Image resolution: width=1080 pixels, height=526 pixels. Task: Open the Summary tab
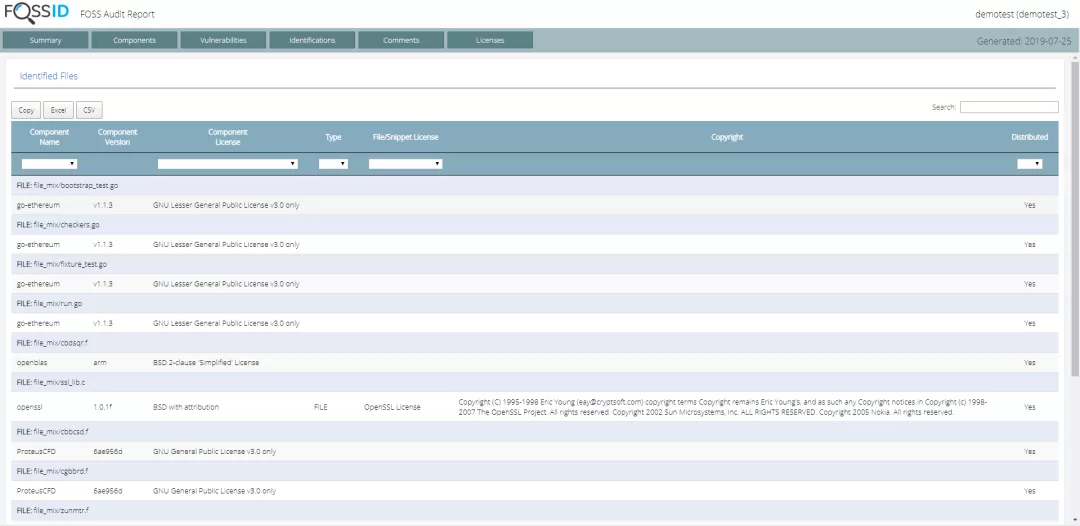[x=45, y=40]
